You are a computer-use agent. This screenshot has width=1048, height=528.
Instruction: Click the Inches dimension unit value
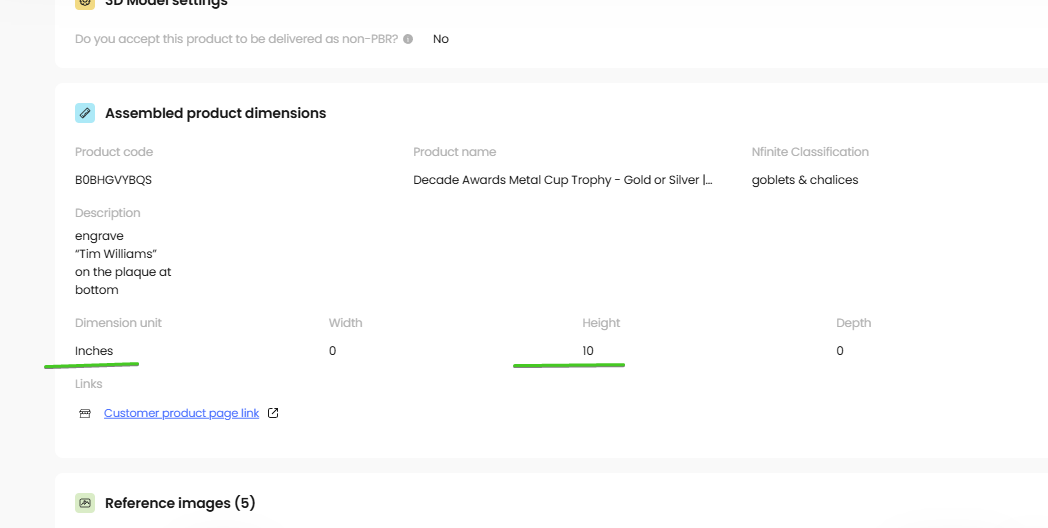coord(94,351)
